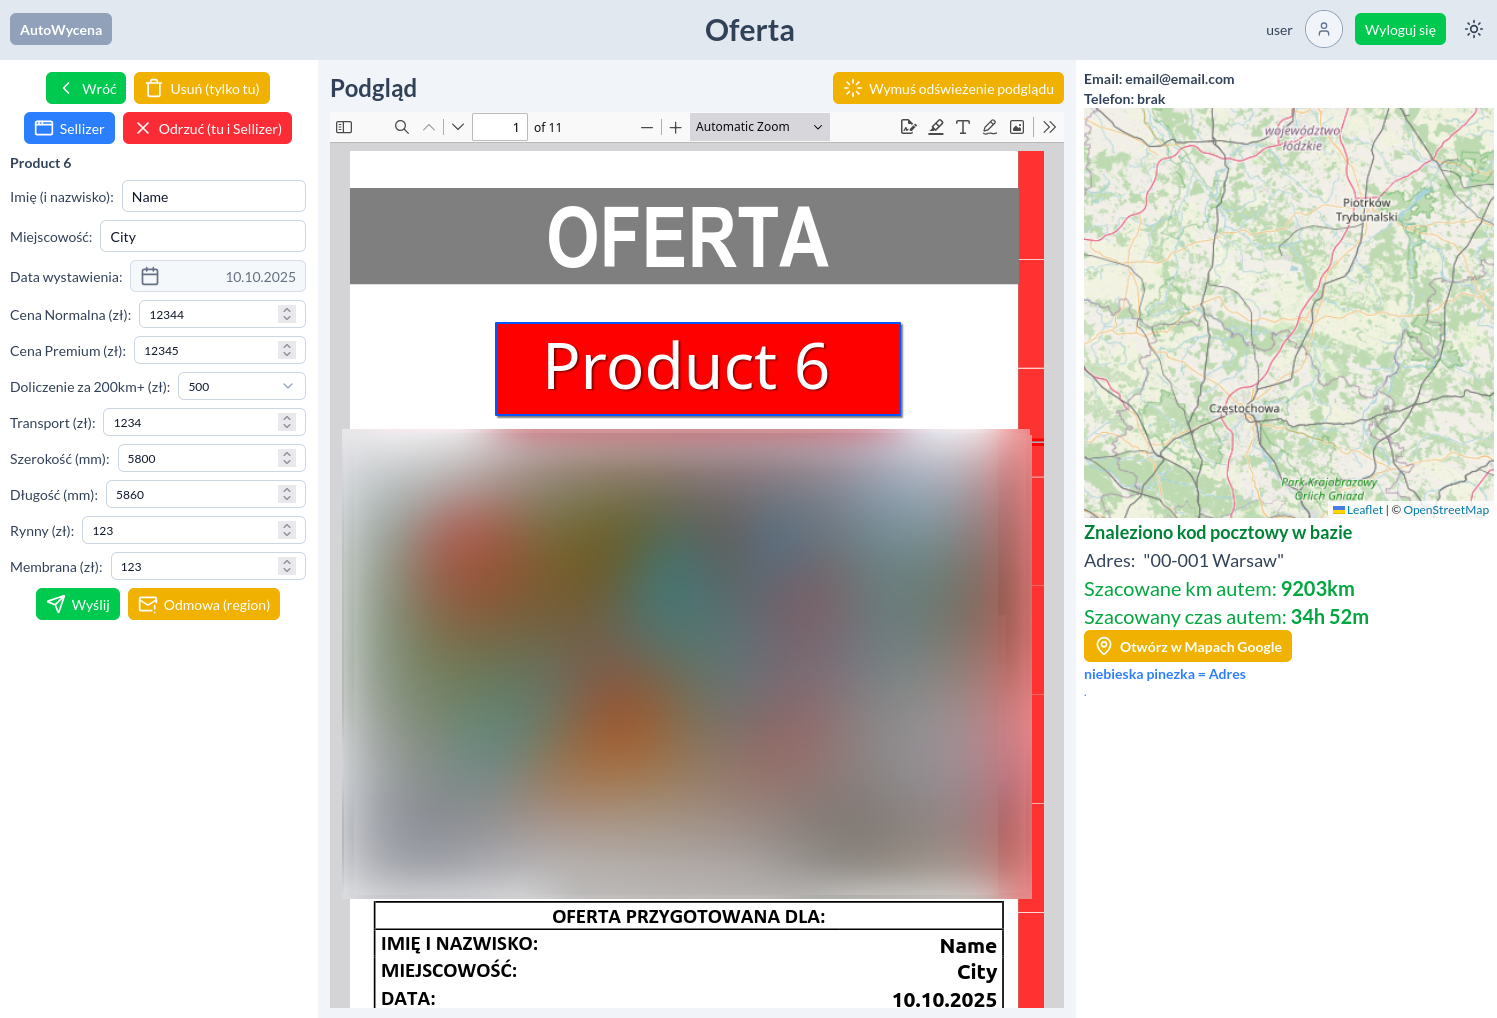Expand the Doliczenie za 200km+ dropdown
Screen dimensions: 1497x1018
tap(288, 387)
